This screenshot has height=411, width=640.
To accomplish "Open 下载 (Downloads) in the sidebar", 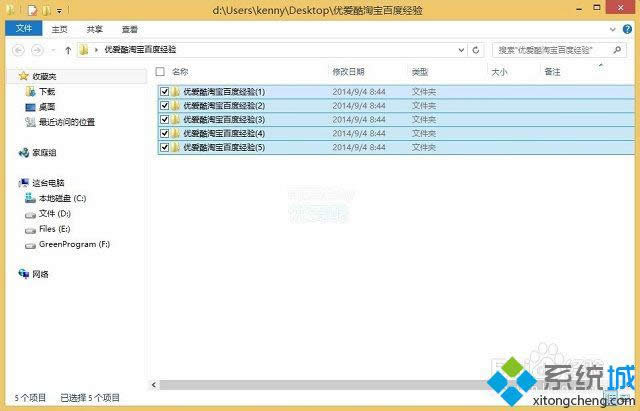I will coord(46,91).
